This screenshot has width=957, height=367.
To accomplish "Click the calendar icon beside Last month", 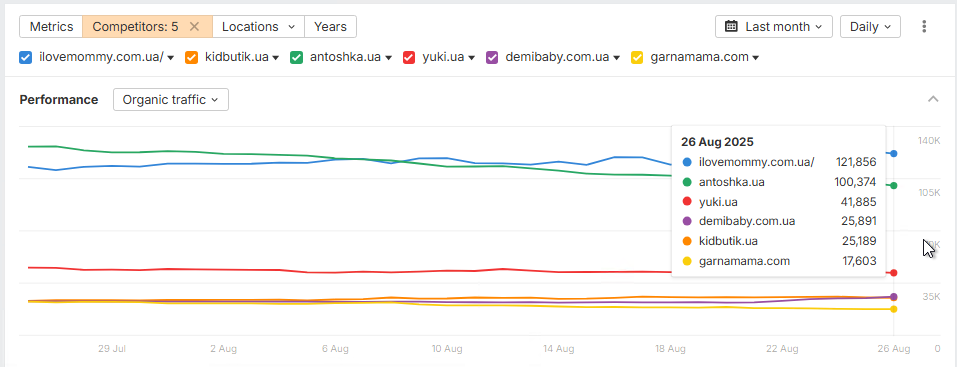I will [731, 26].
